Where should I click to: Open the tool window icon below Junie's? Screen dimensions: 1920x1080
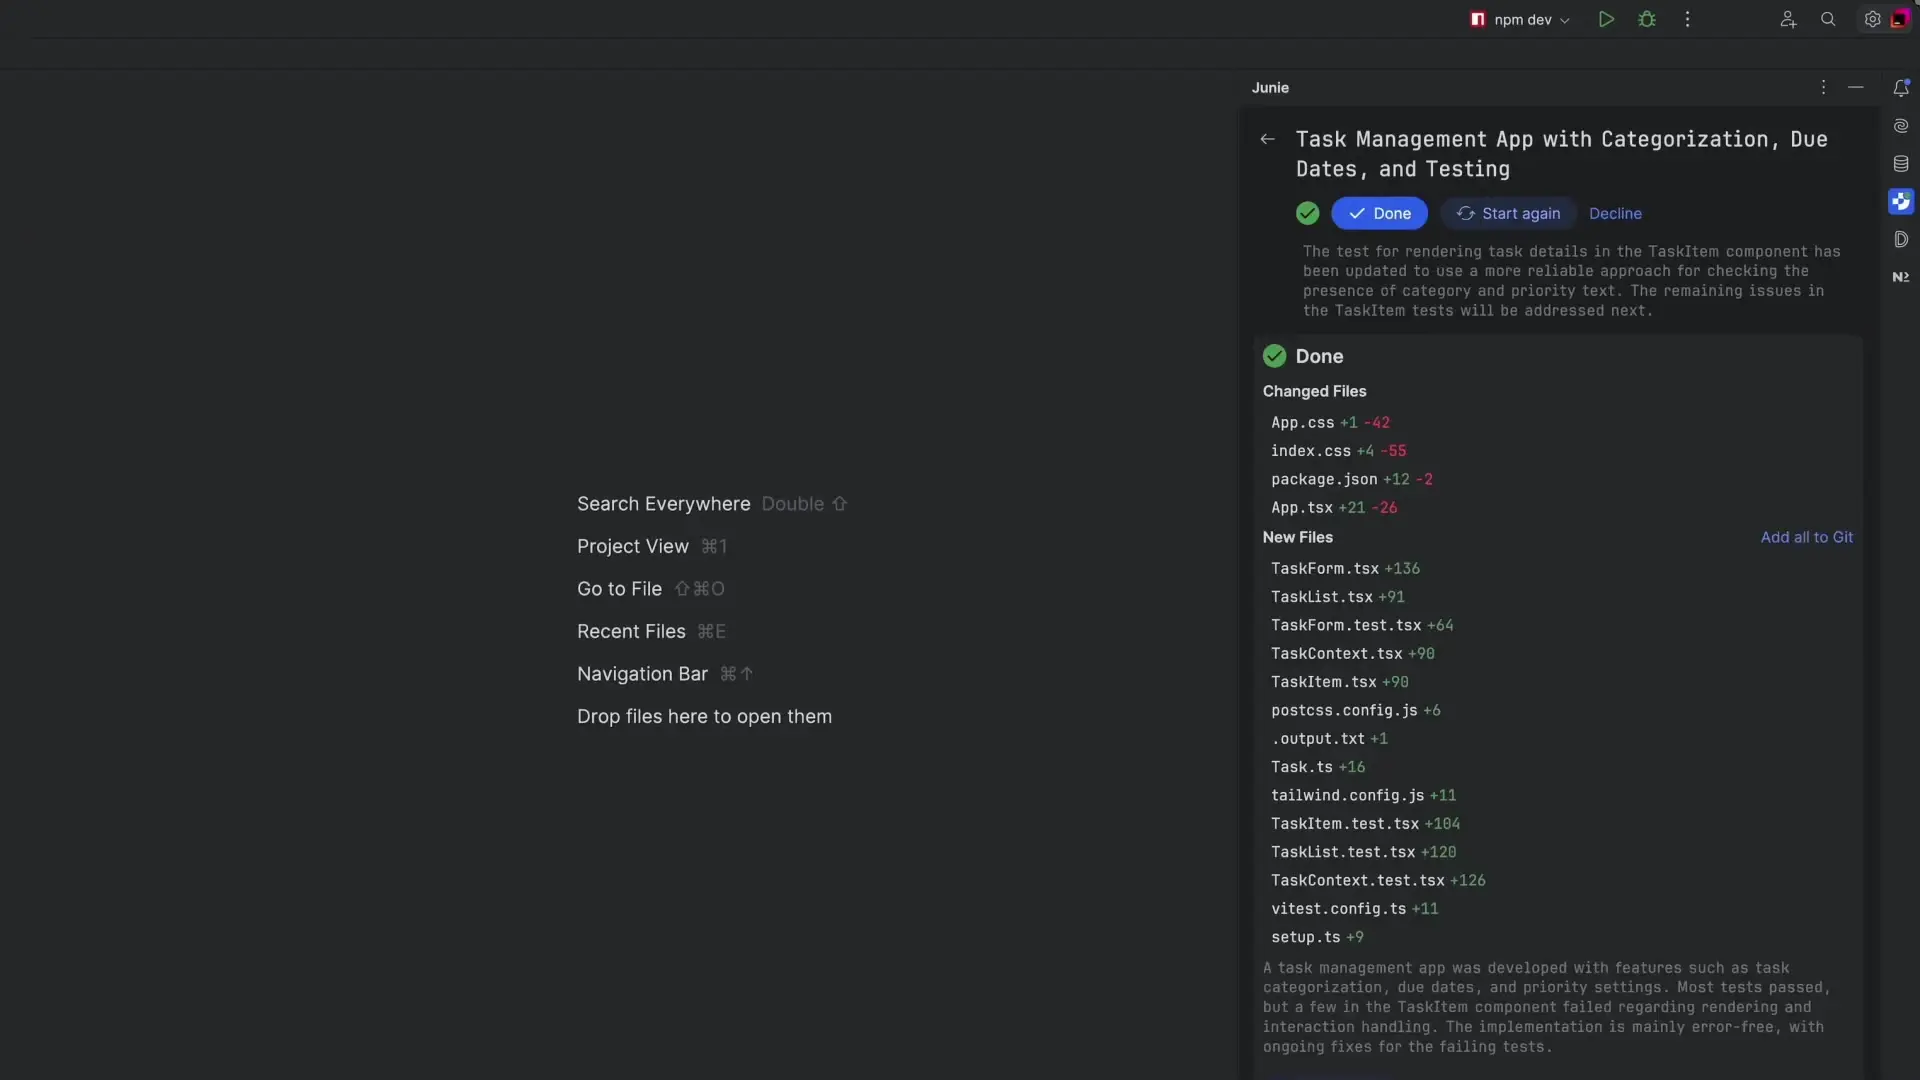click(1901, 239)
